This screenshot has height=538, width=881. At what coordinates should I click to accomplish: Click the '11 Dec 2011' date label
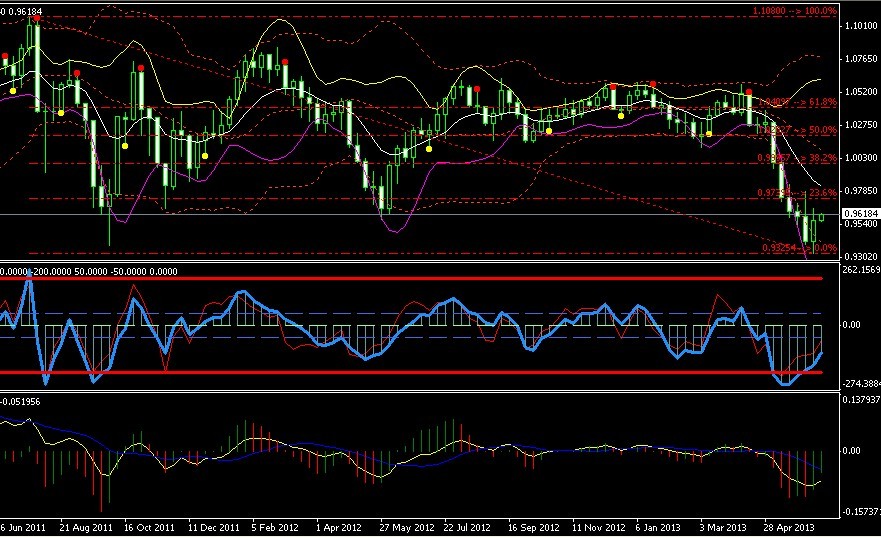214,527
